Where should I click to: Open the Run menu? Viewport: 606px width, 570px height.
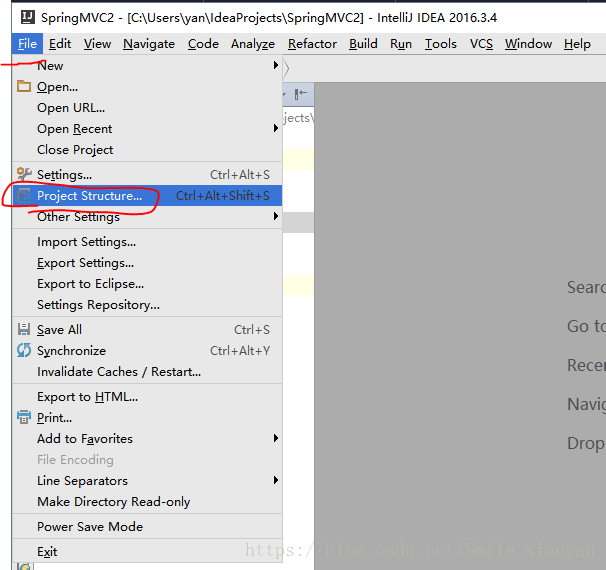[x=401, y=44]
